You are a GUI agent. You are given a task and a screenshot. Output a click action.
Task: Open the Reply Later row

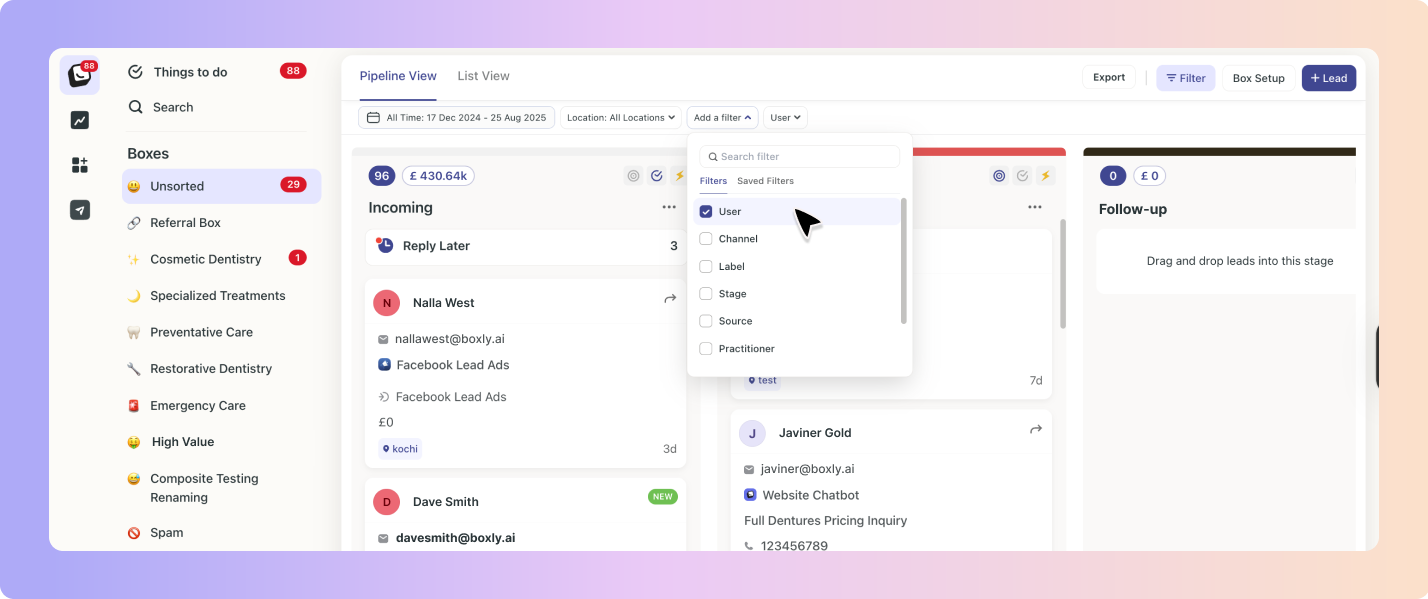(x=525, y=246)
